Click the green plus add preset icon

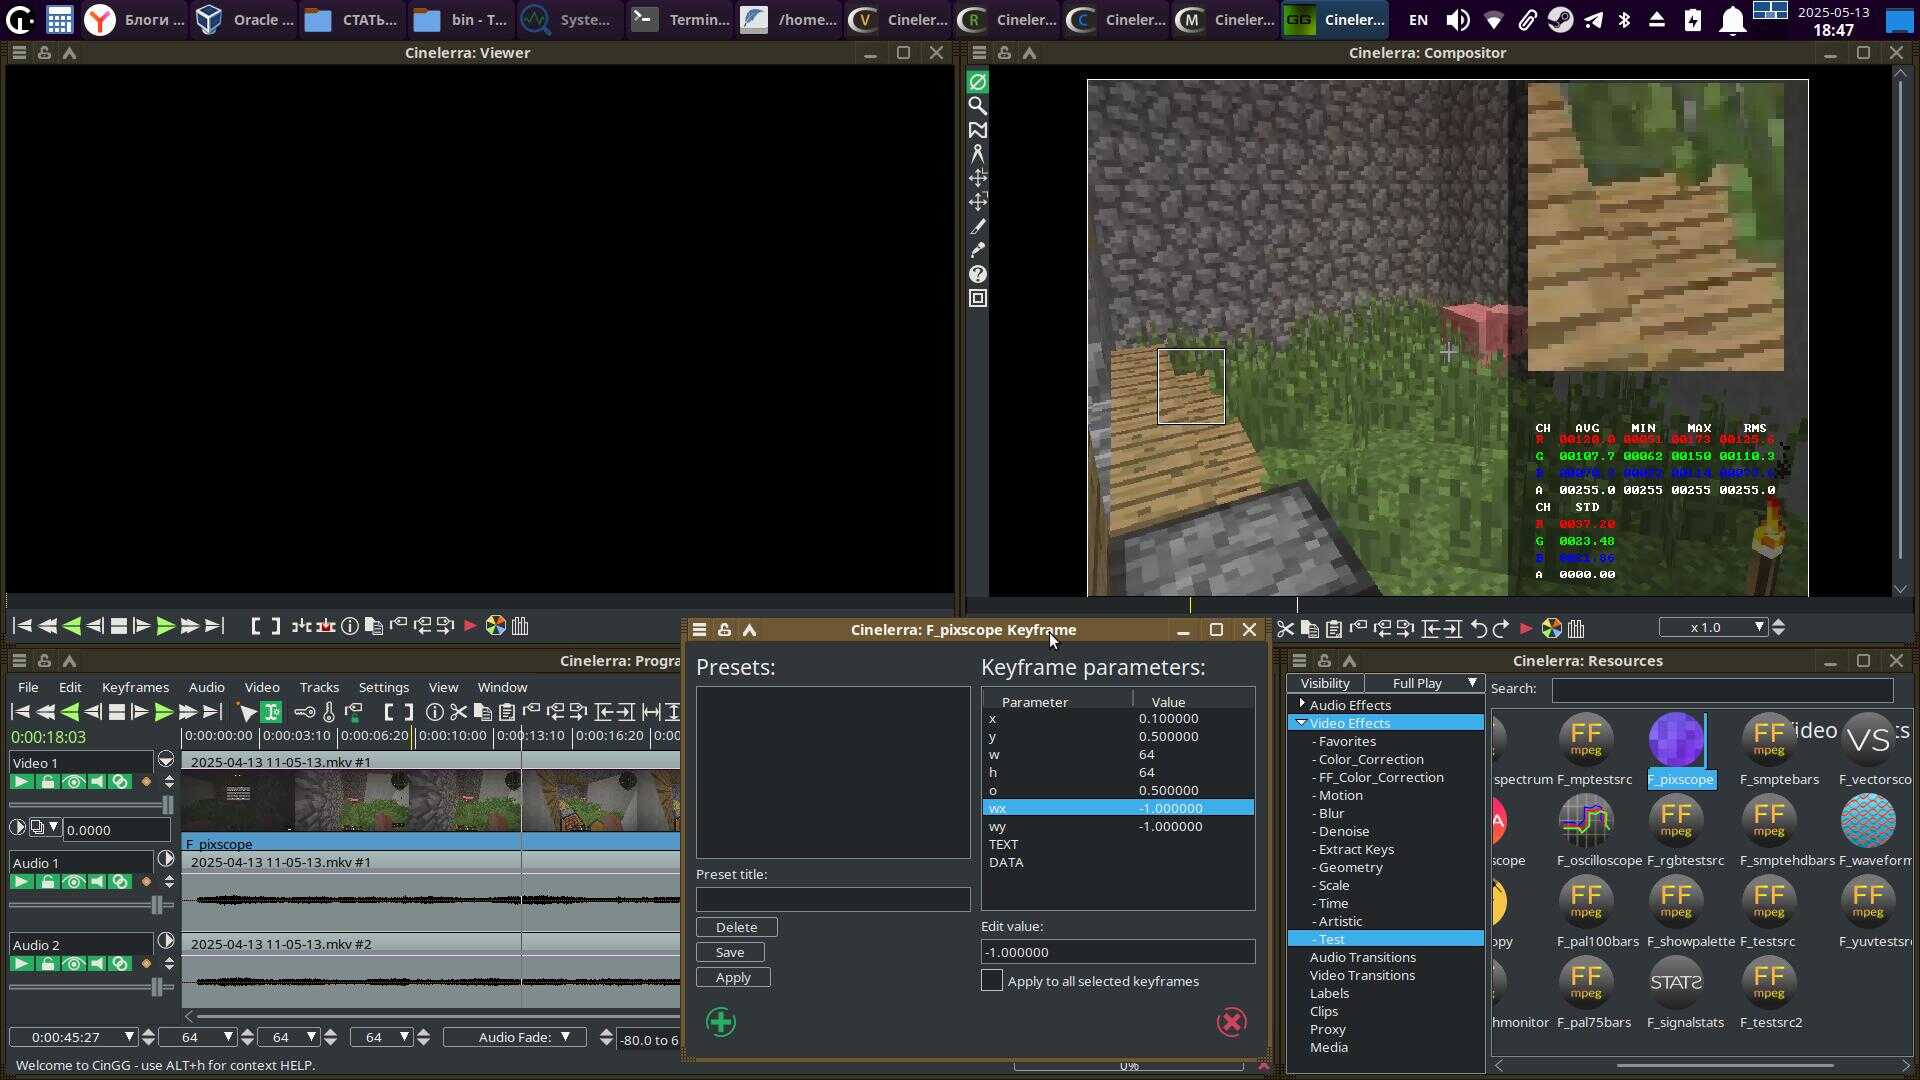click(721, 1022)
